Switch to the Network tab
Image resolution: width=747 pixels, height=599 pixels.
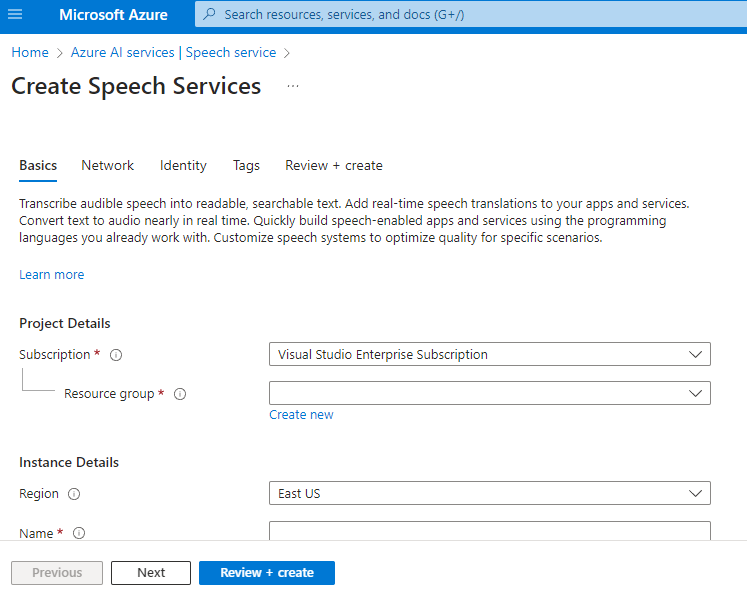coord(107,166)
